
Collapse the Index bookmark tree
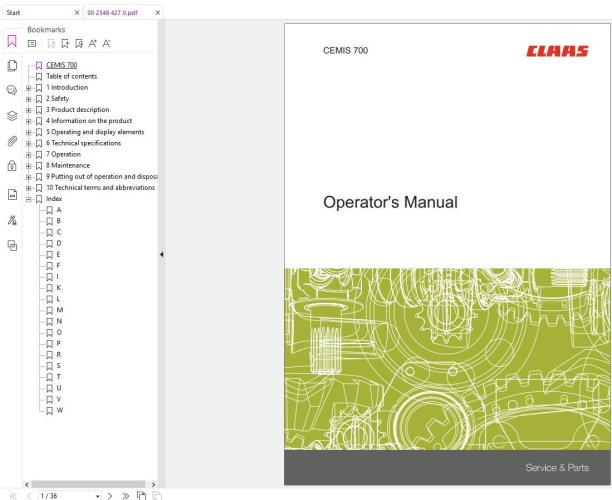28,199
